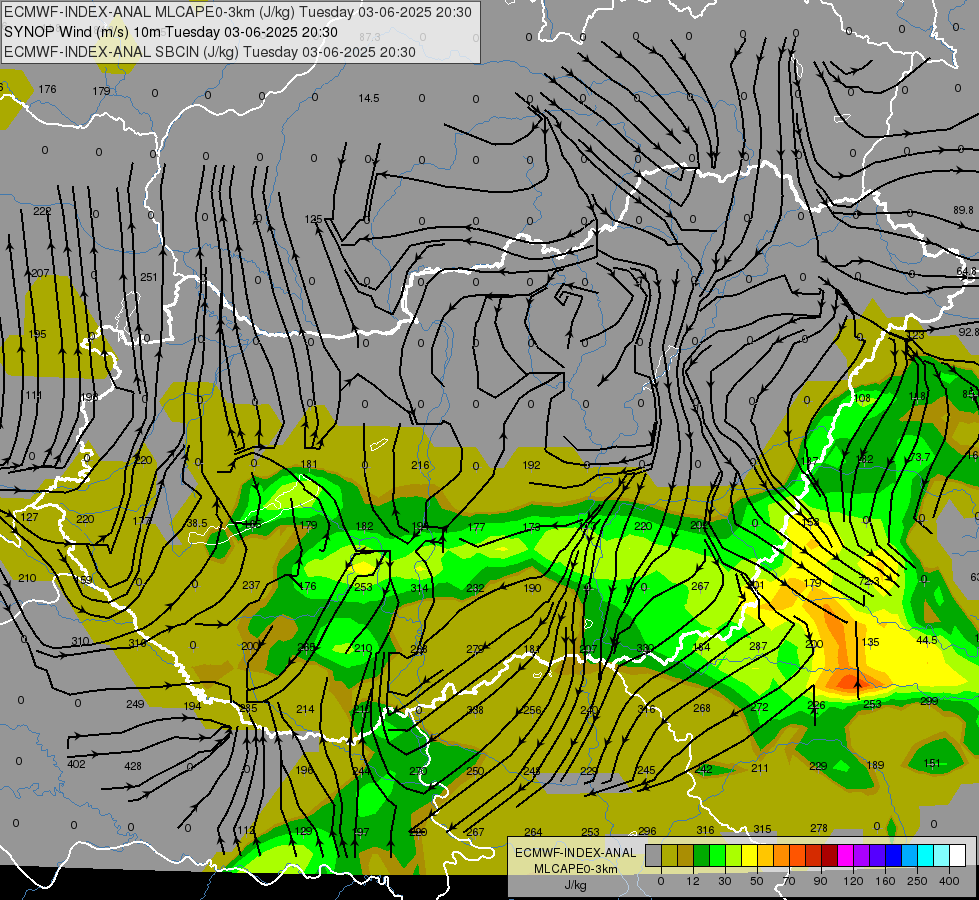Select the bright green legend color box
Viewport: 979px width, 900px height.
(718, 855)
